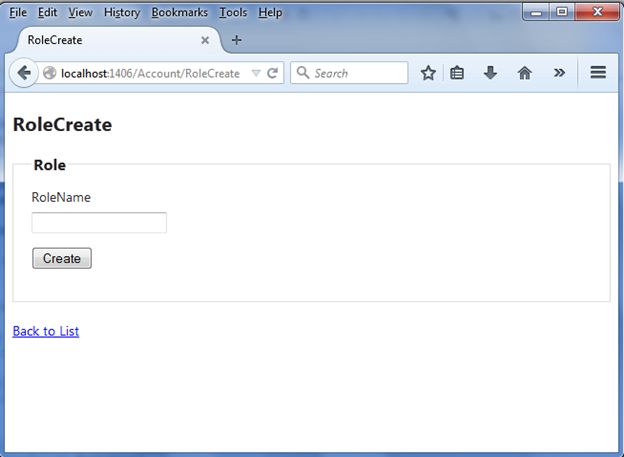
Task: Open the URL history dropdown arrow
Action: 256,73
